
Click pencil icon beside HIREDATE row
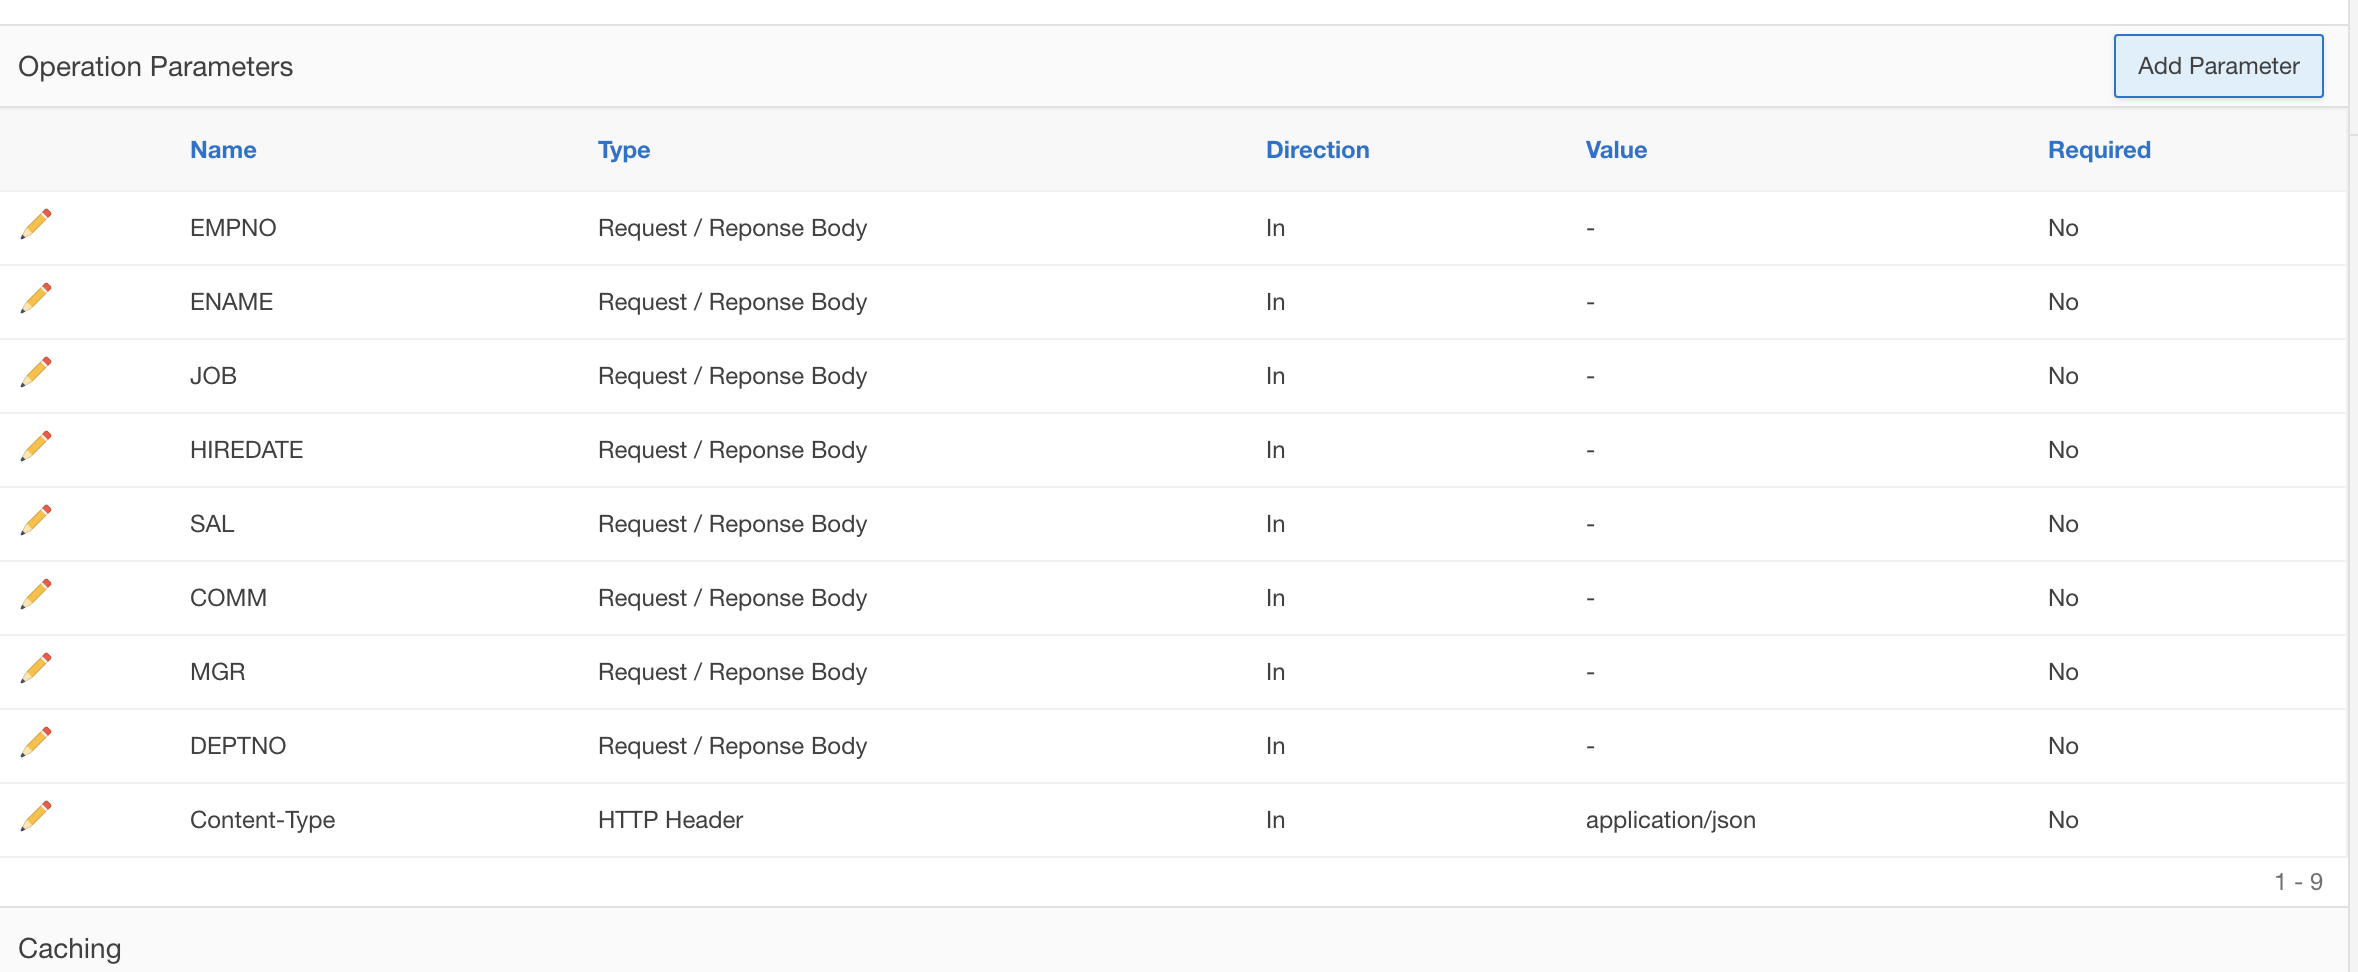pyautogui.click(x=36, y=446)
